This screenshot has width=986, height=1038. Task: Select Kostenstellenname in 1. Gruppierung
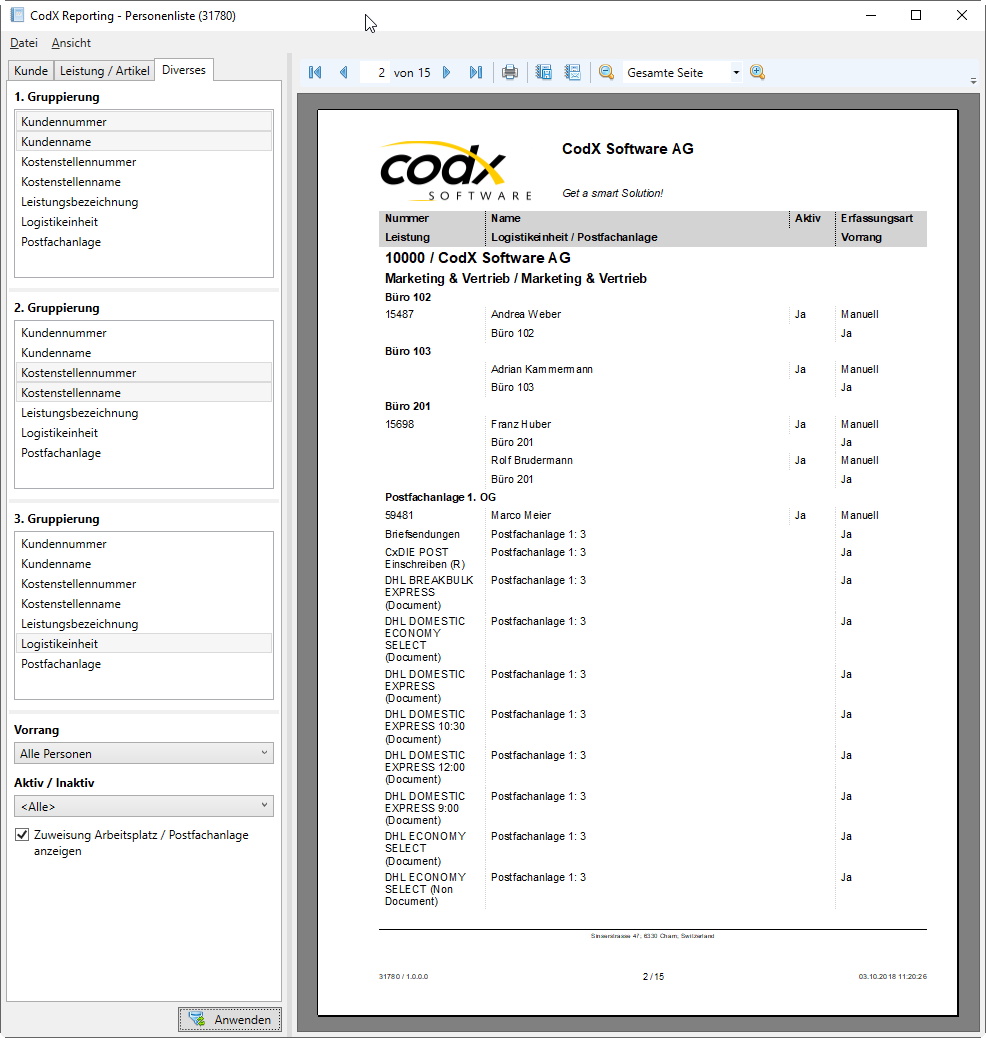click(x=144, y=181)
